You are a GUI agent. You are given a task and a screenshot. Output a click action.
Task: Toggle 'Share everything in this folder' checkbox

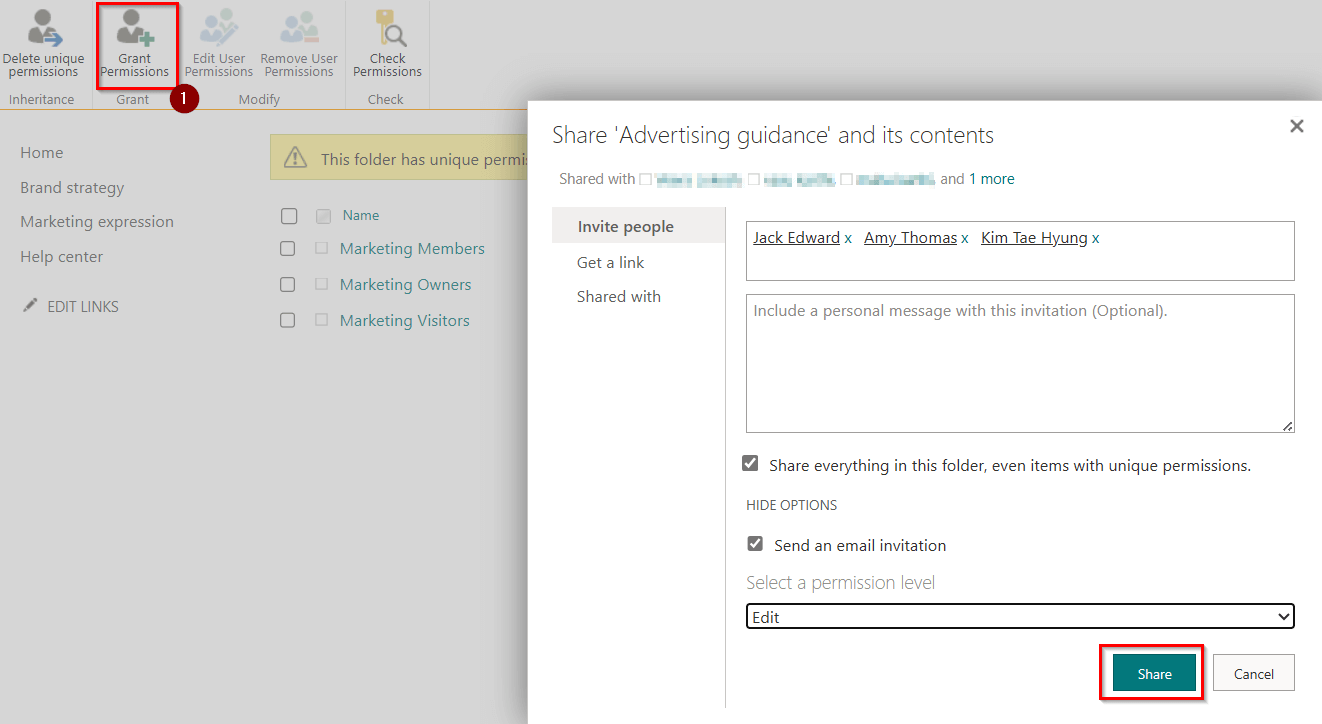click(x=750, y=464)
